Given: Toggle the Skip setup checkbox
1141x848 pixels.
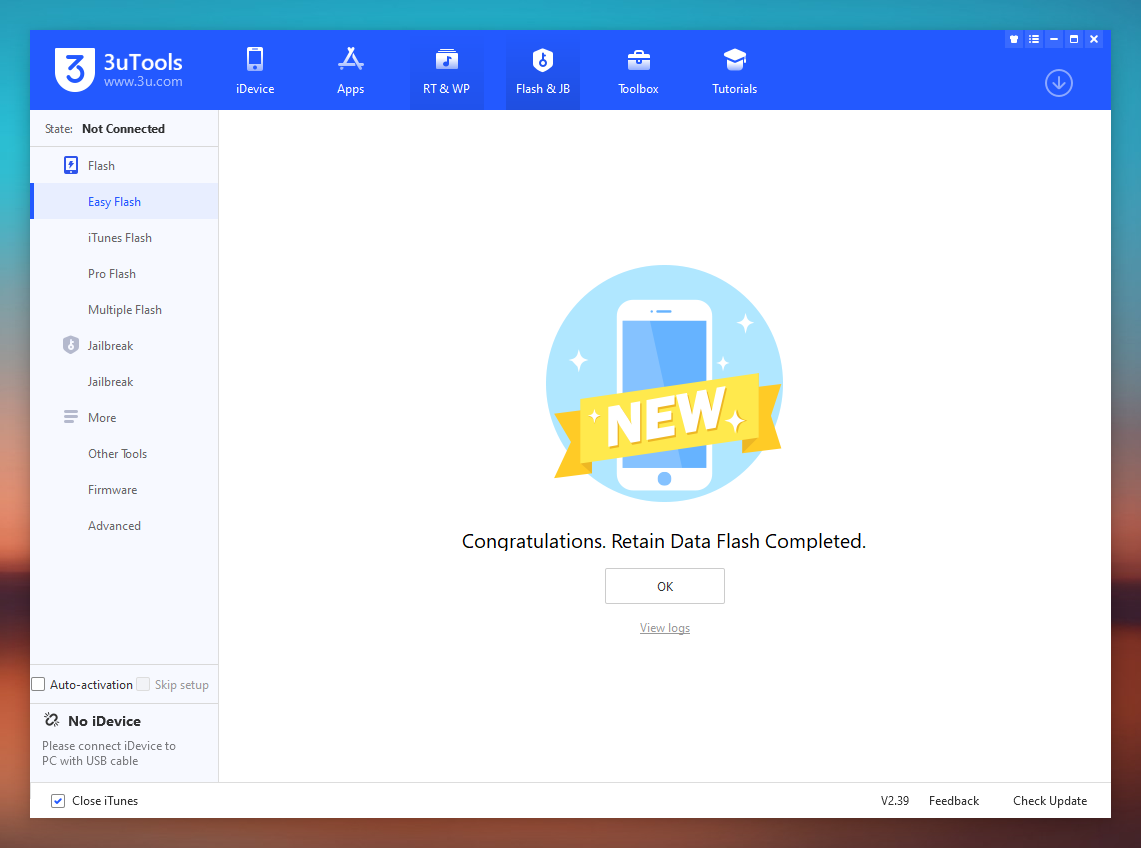Looking at the screenshot, I should pyautogui.click(x=143, y=685).
